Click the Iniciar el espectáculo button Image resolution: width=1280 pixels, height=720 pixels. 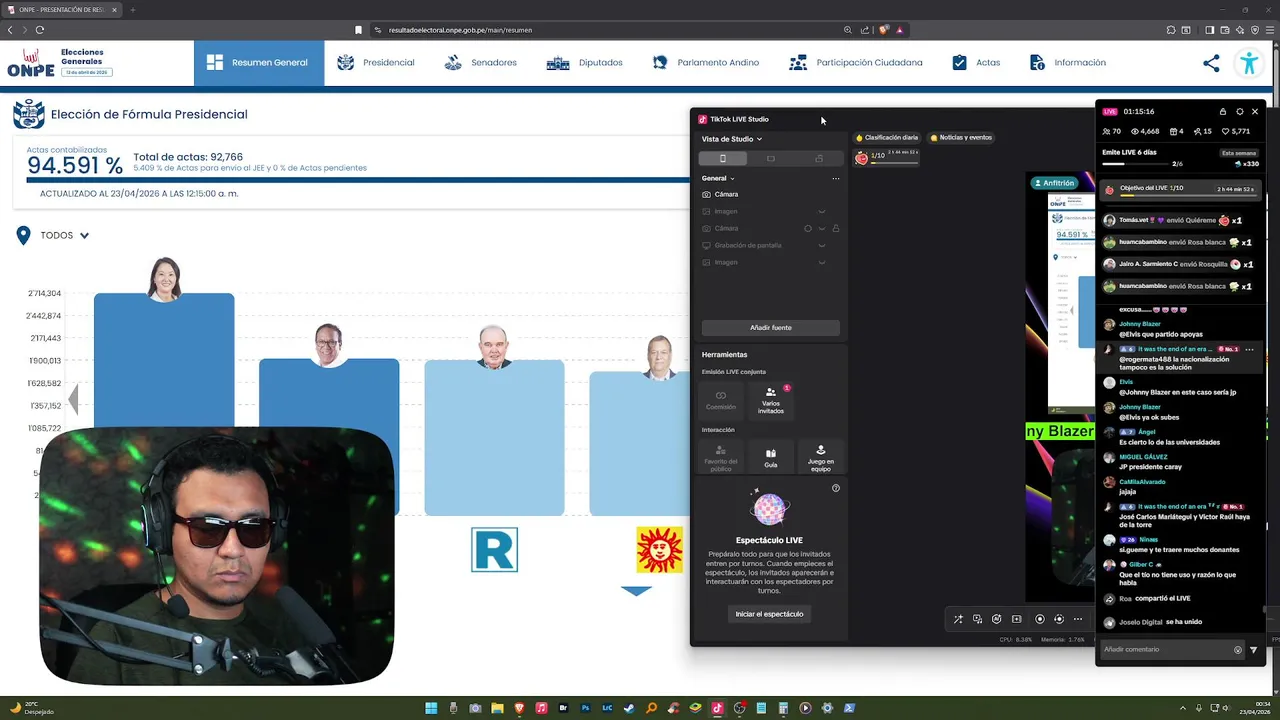(x=769, y=614)
